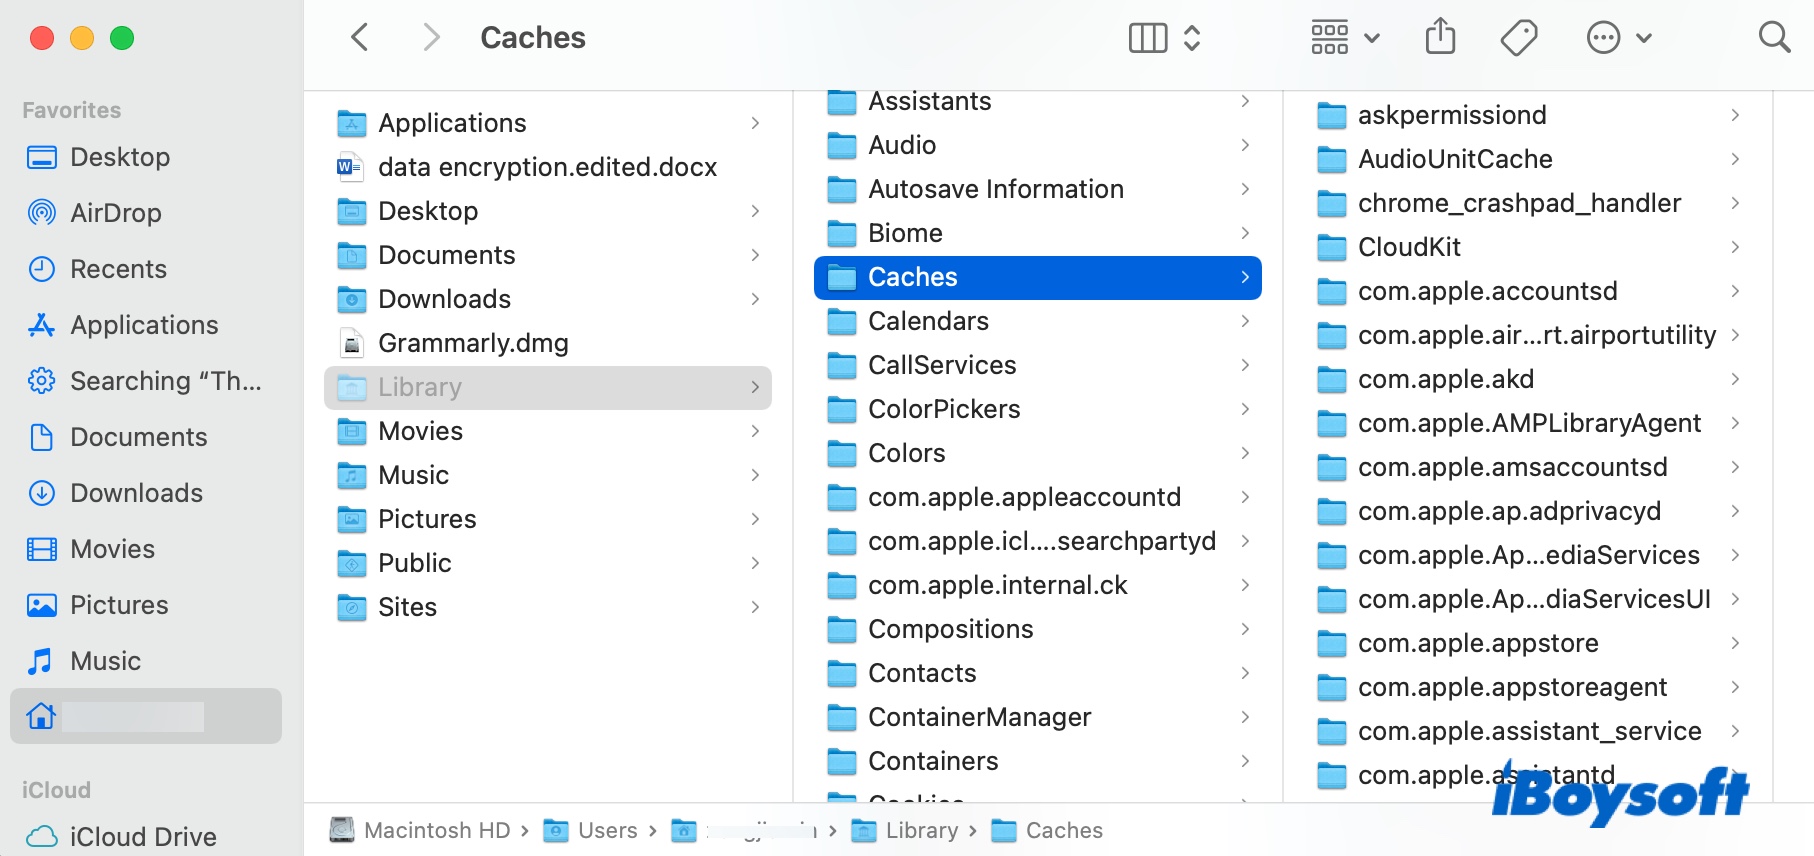Viewport: 1814px width, 856px height.
Task: Open the Group By dropdown
Action: click(1344, 38)
